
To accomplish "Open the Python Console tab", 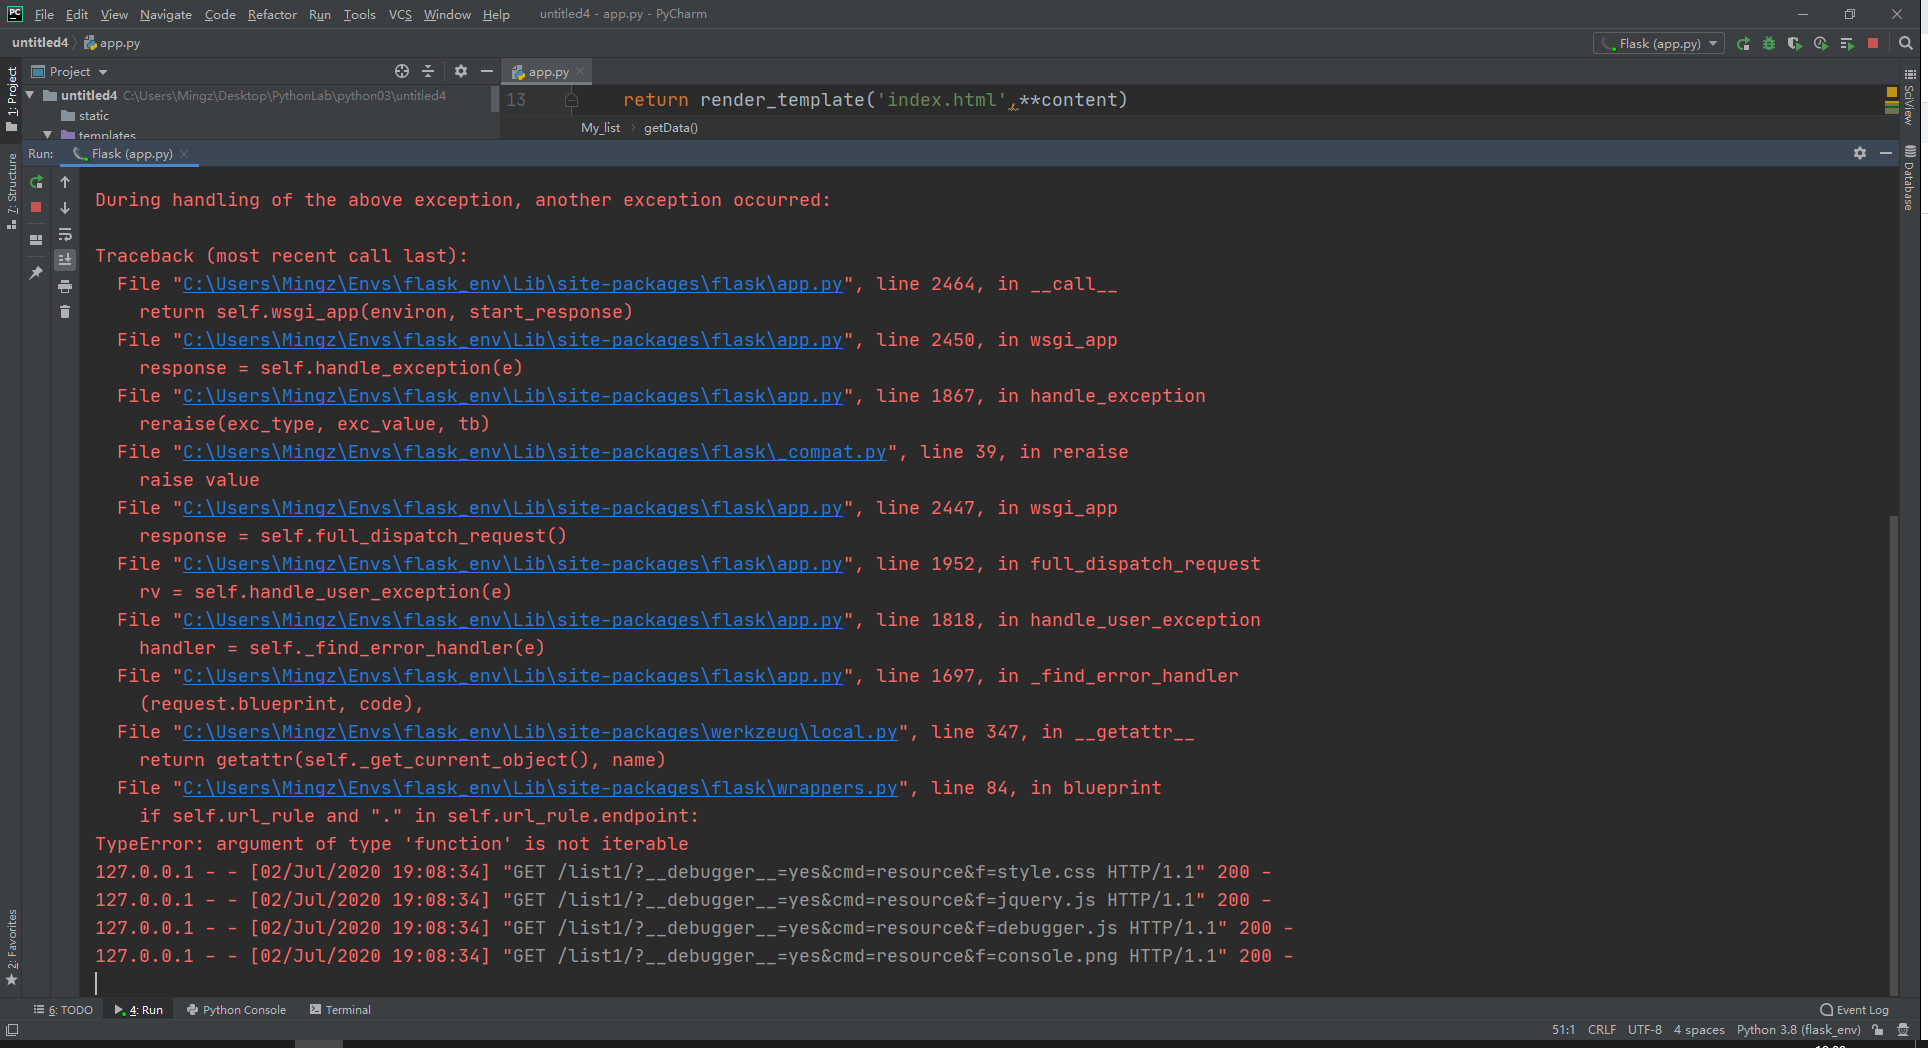I will tap(236, 1010).
